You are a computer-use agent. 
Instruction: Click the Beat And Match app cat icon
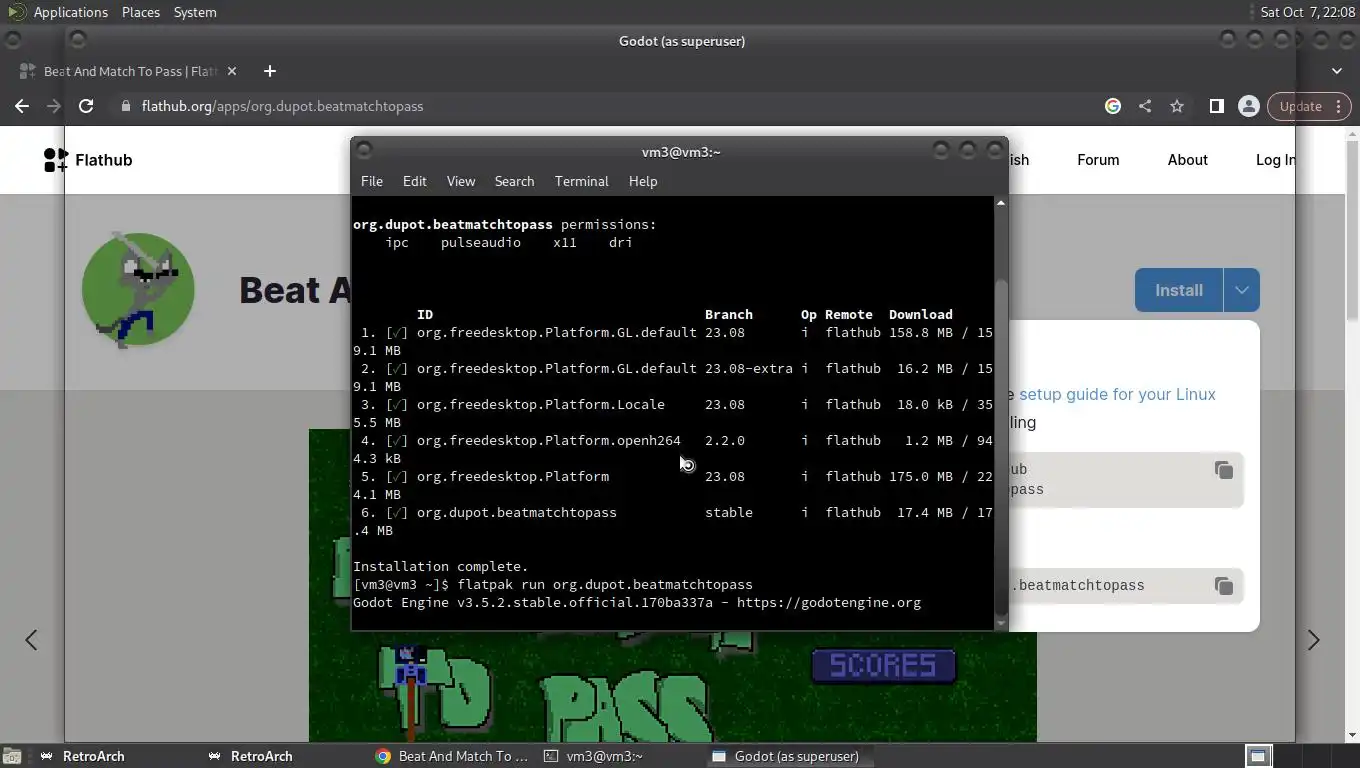[138, 290]
